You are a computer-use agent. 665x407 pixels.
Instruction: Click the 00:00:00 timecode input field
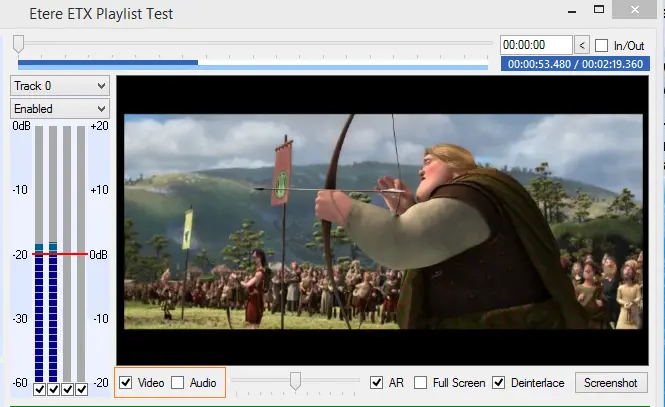tap(535, 45)
